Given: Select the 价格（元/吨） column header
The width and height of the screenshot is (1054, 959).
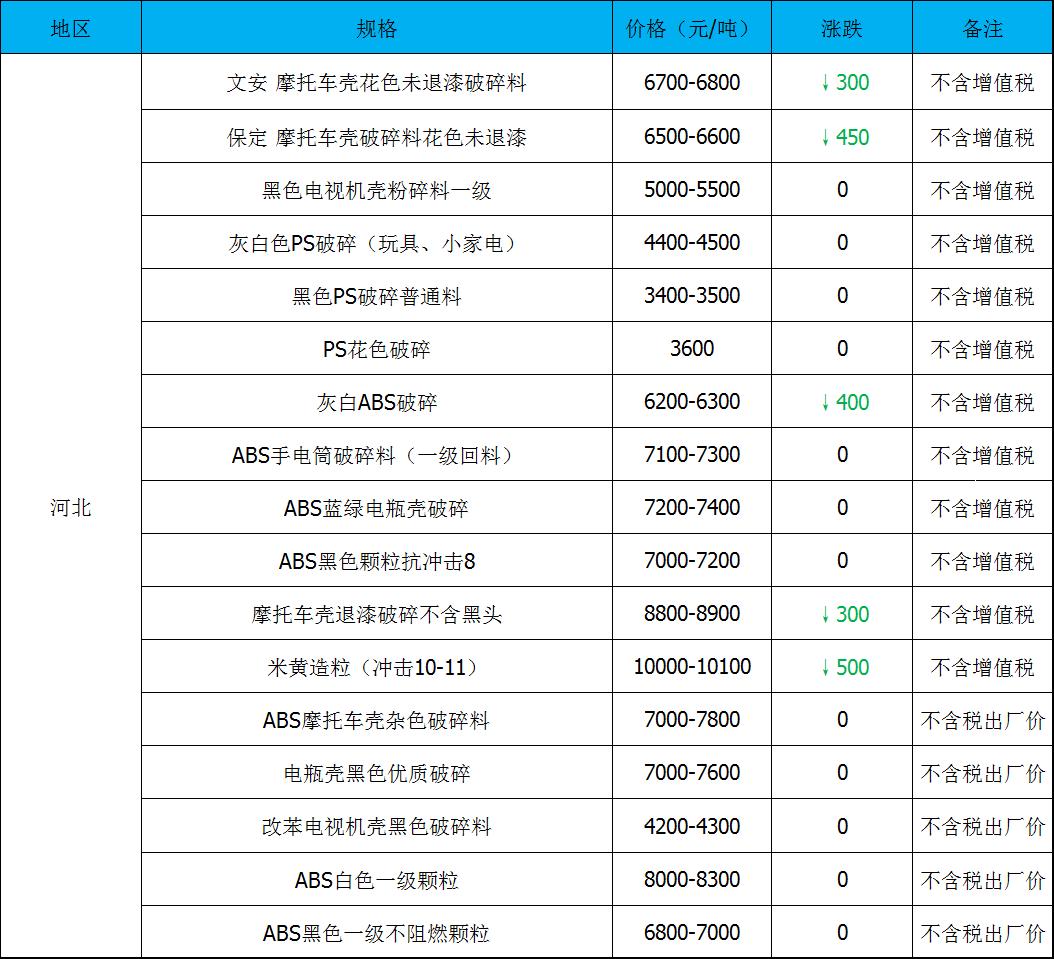Looking at the screenshot, I should (x=692, y=29).
